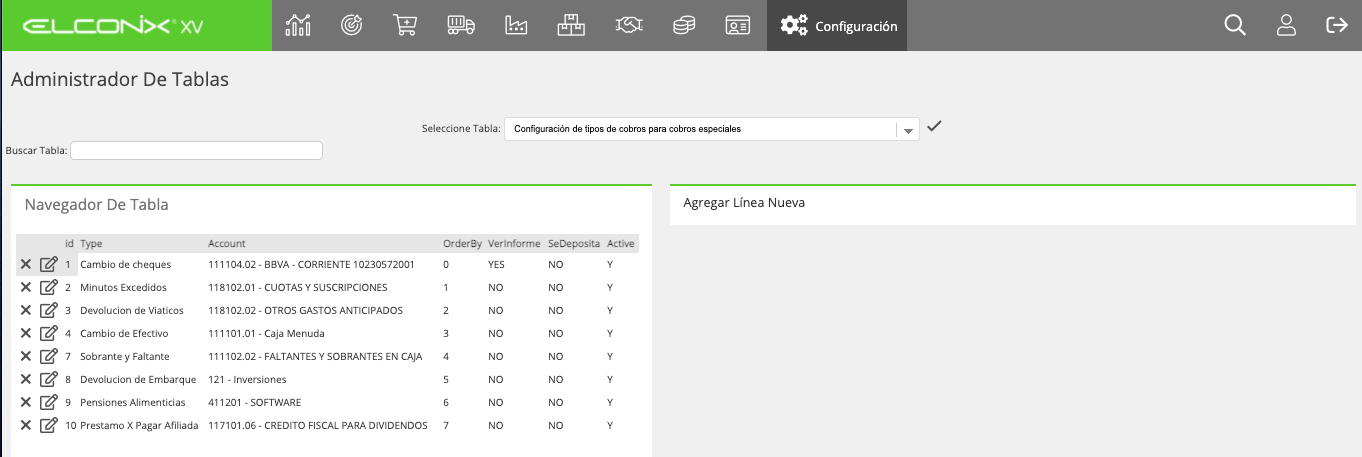Edit the Cambio de cheques row
The width and height of the screenshot is (1362, 457).
48,264
